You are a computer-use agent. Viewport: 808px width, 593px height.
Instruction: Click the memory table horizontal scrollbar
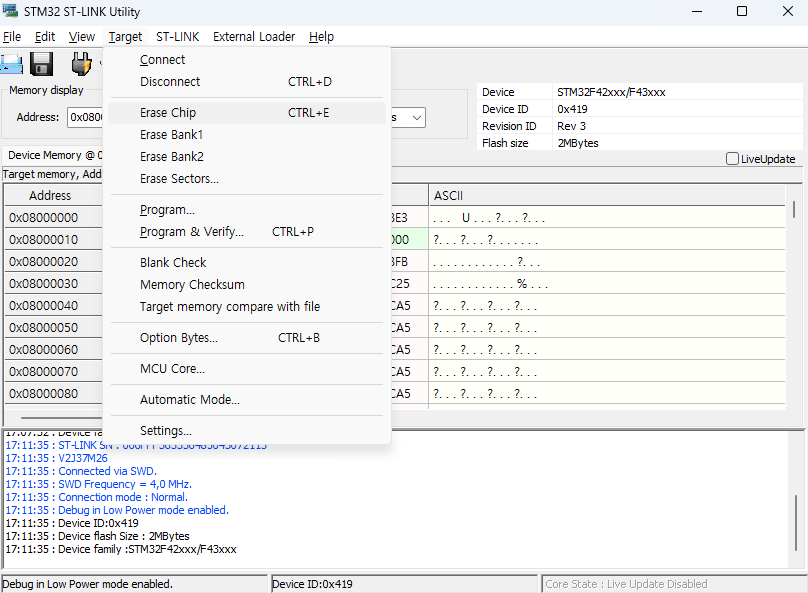(62, 417)
